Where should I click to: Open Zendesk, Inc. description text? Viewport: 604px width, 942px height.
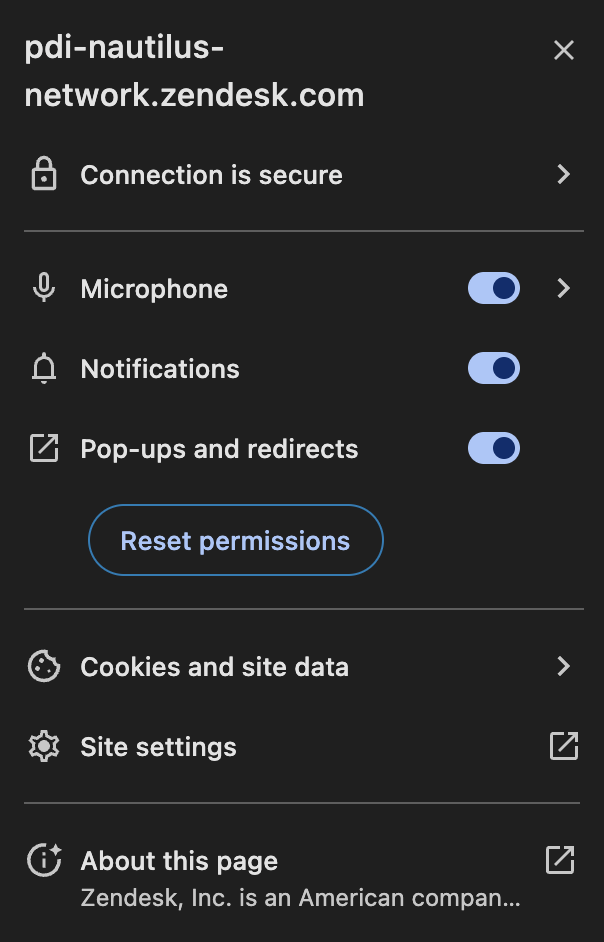(x=300, y=898)
